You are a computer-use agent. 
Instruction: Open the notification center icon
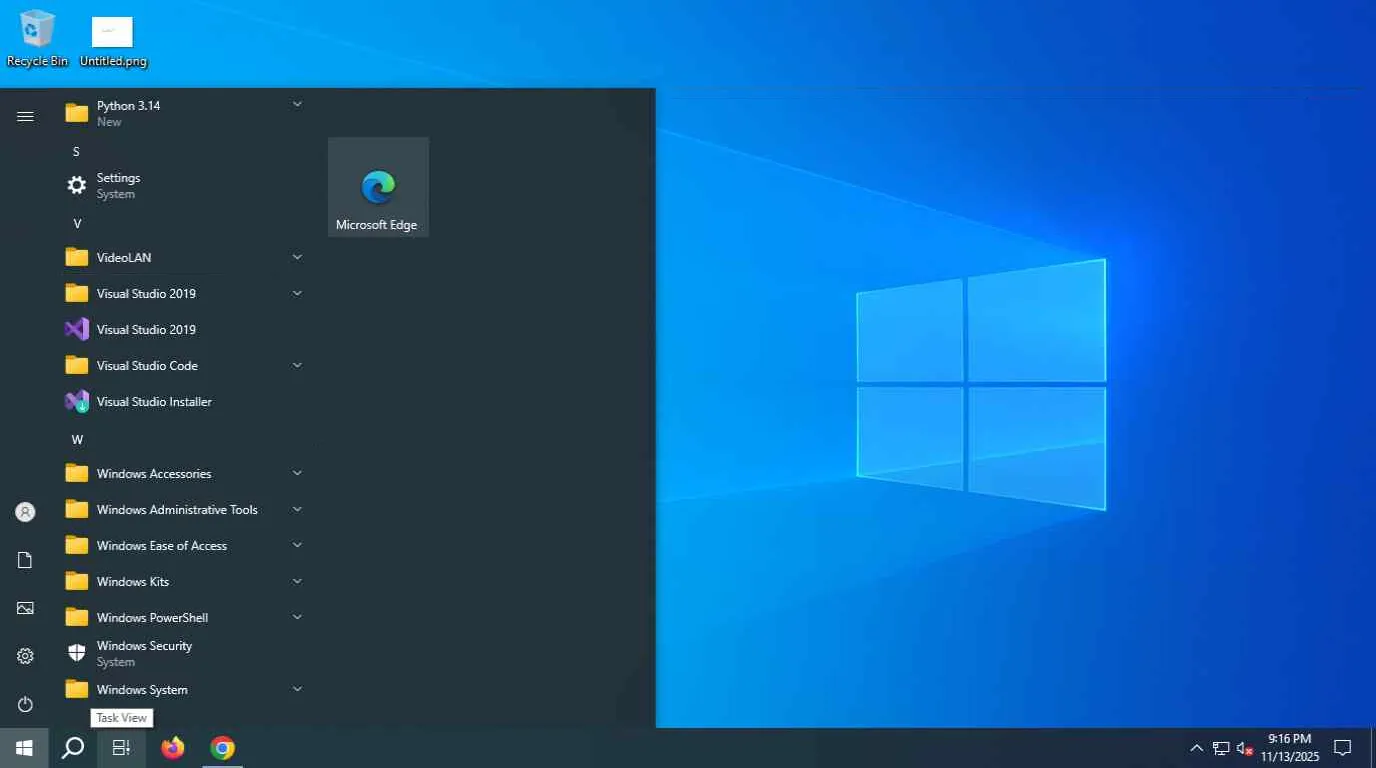click(1343, 748)
